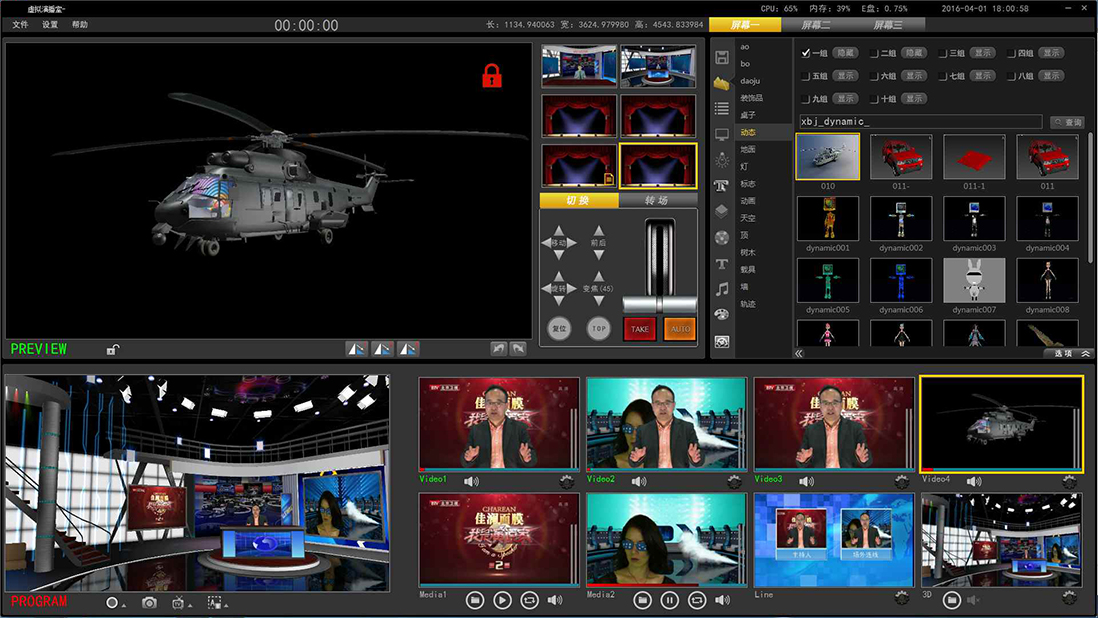
Task: Switch to the 屏幕二 tab
Action: tap(816, 25)
